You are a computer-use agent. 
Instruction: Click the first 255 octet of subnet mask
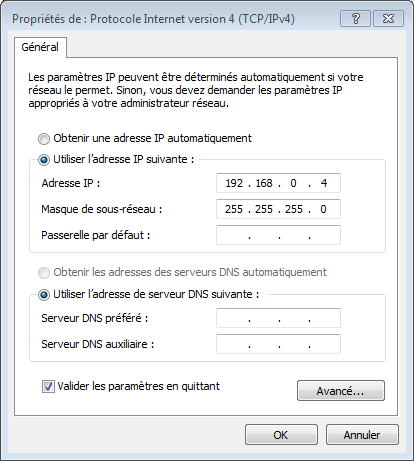[234, 209]
